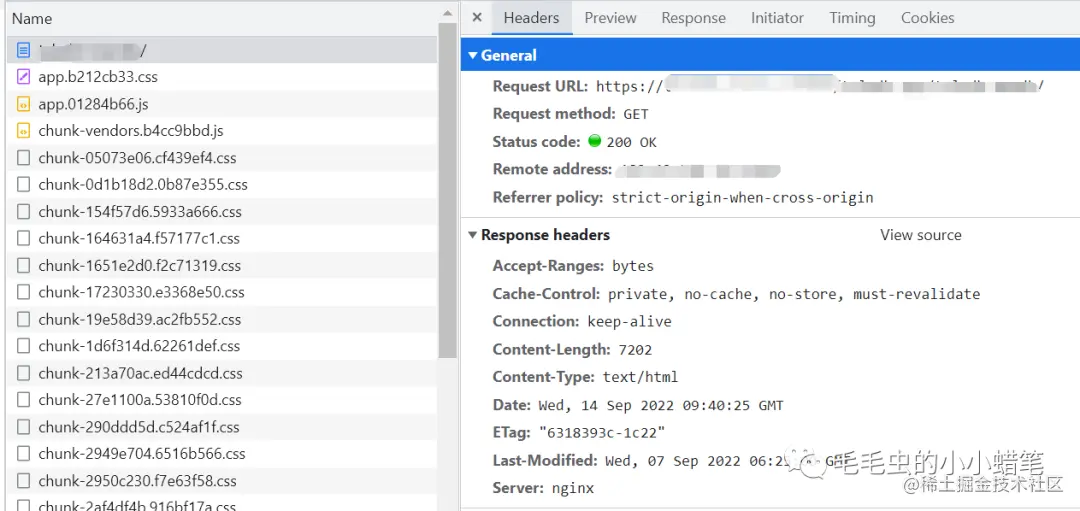Image resolution: width=1080 pixels, height=511 pixels.
Task: Select the chunk-vendors.b4cc9bbd.js request
Action: point(221,131)
